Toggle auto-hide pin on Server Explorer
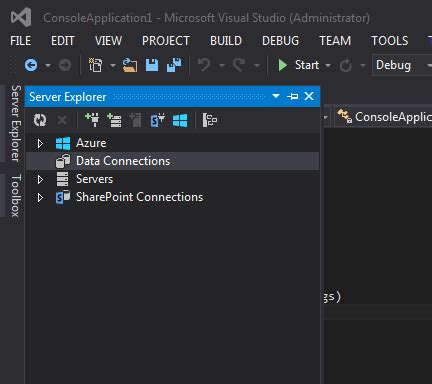This screenshot has width=432, height=384. coord(292,96)
